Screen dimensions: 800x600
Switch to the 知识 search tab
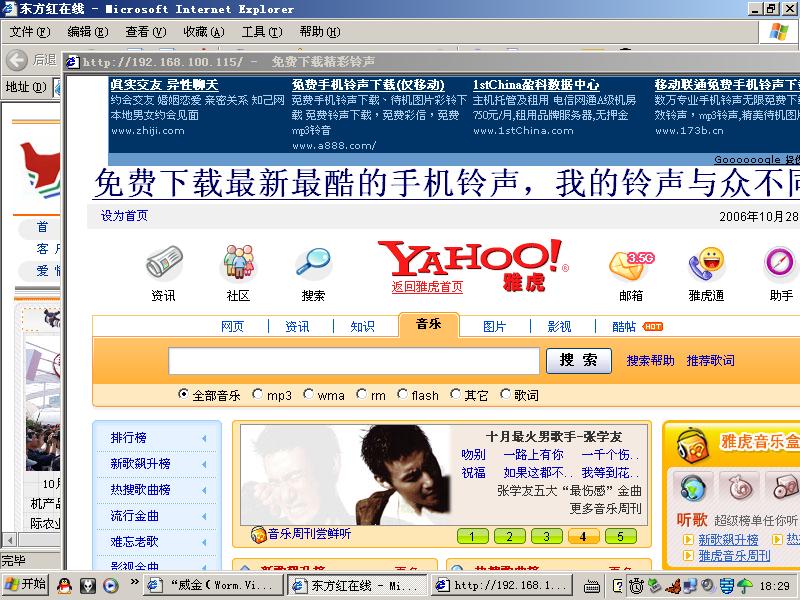pyautogui.click(x=362, y=327)
